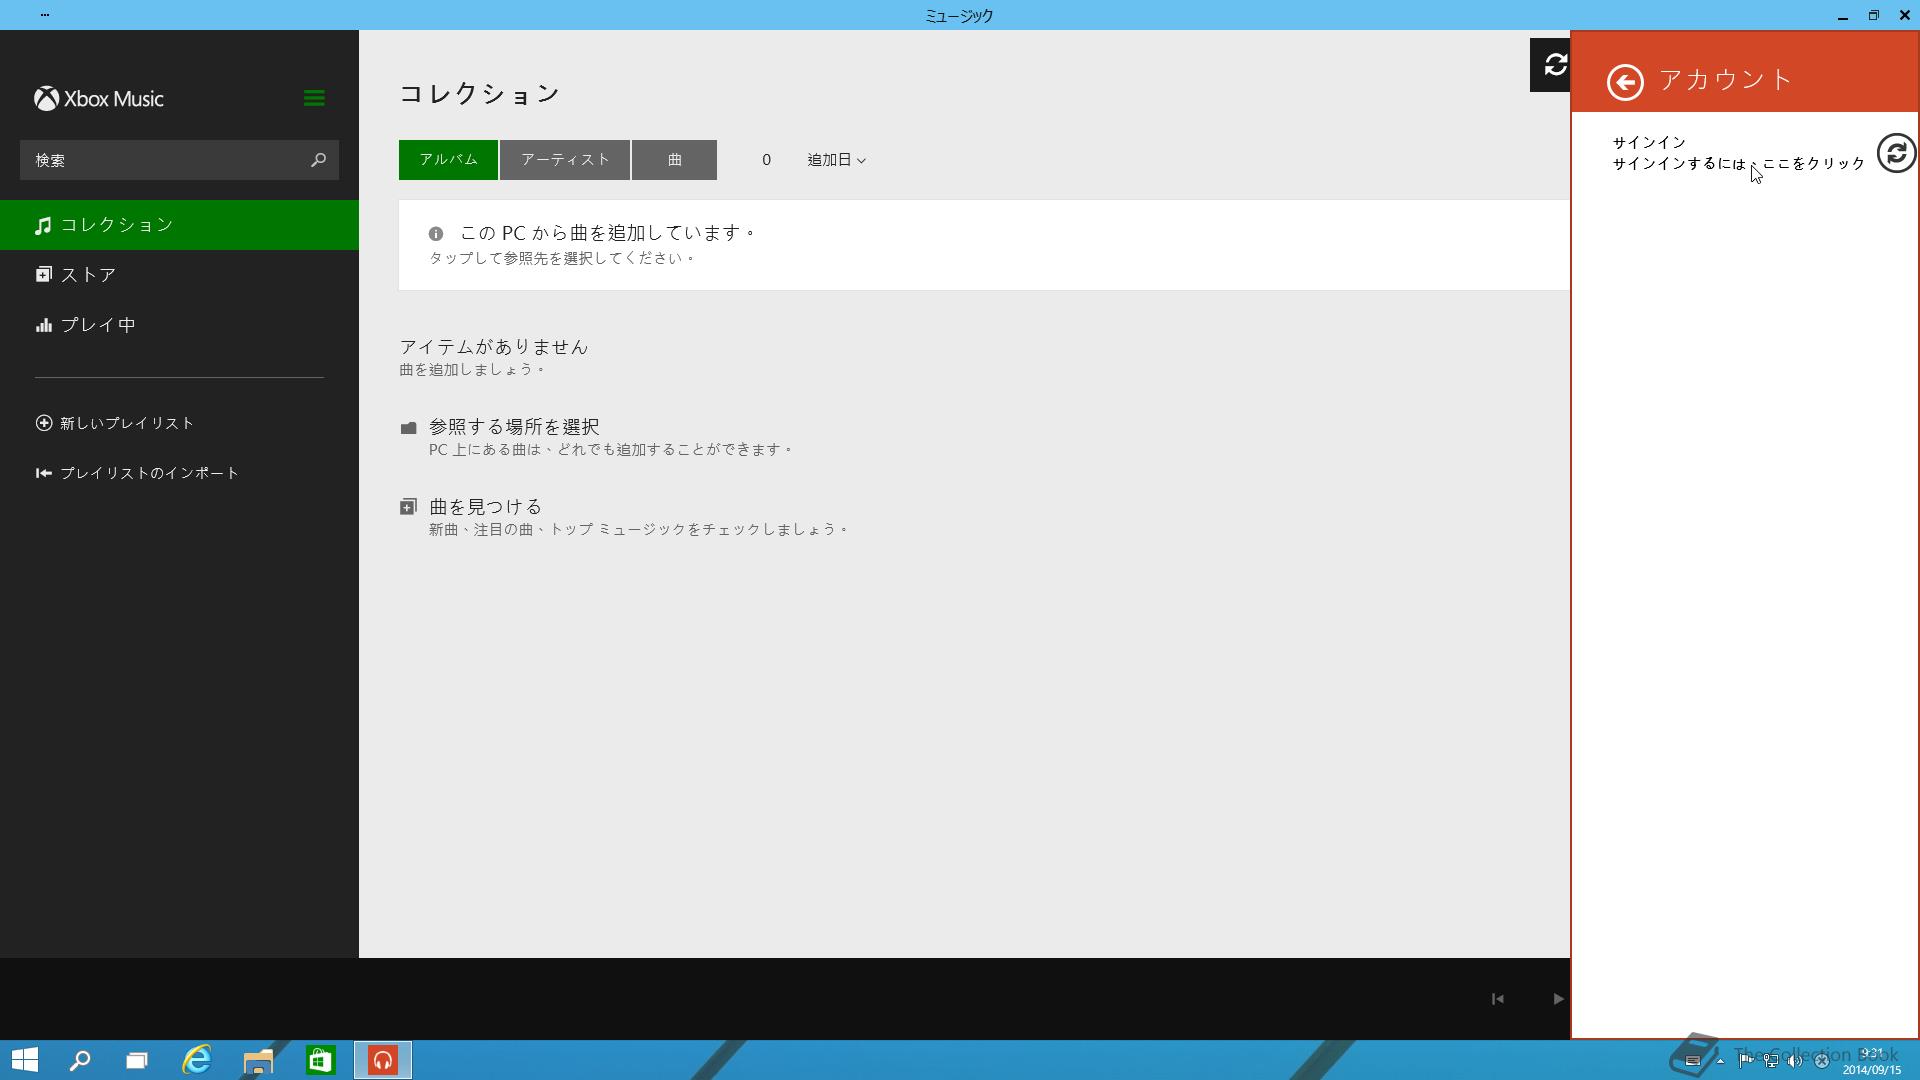Click the Xbox Music logo

click(99, 98)
